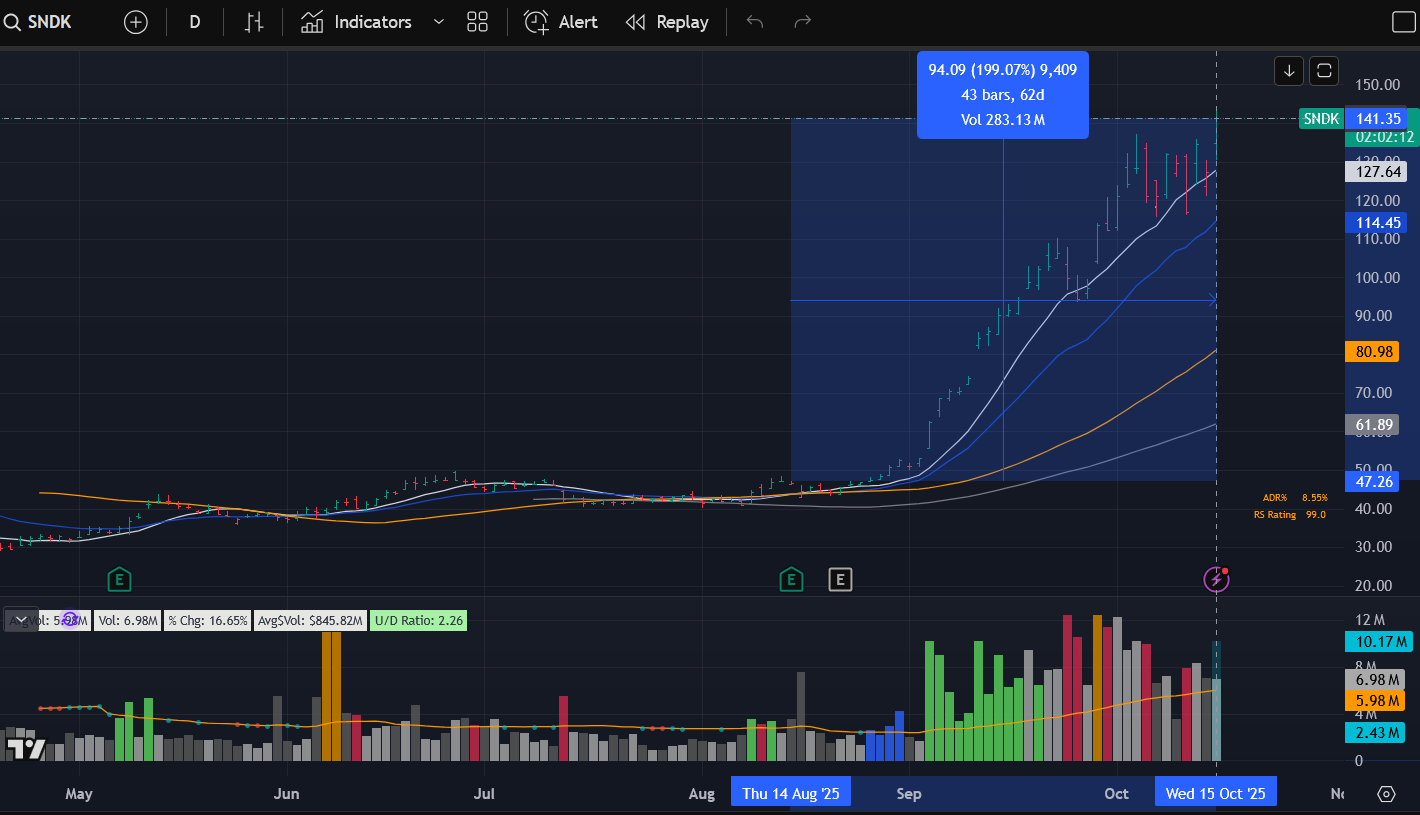Toggle the chart maximize bracket button
The height and width of the screenshot is (815, 1420).
point(1324,70)
